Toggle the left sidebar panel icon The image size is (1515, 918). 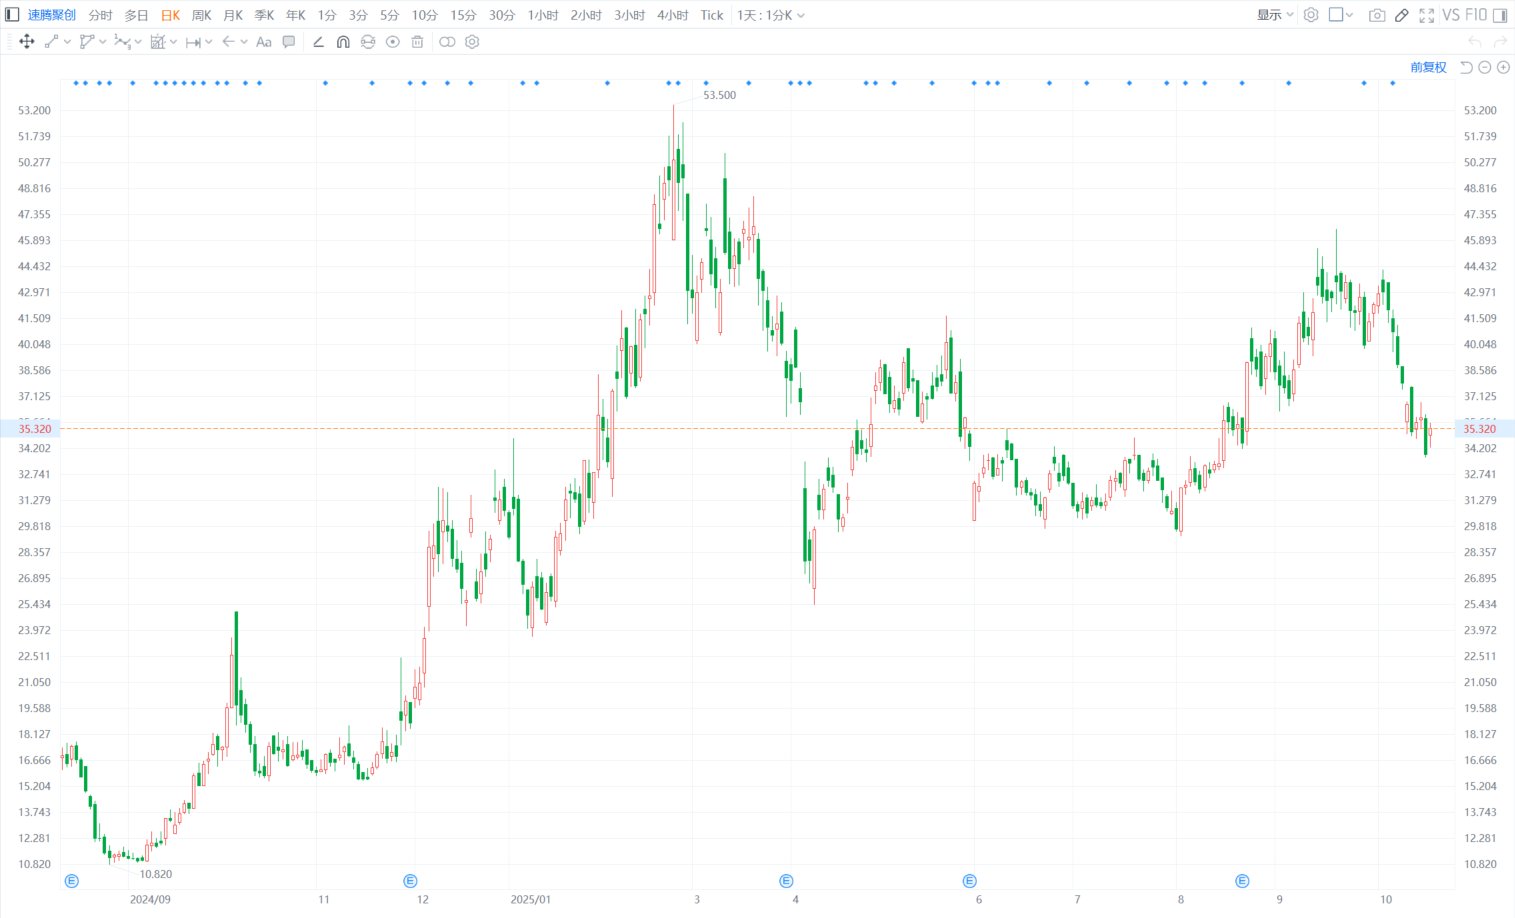[12, 15]
